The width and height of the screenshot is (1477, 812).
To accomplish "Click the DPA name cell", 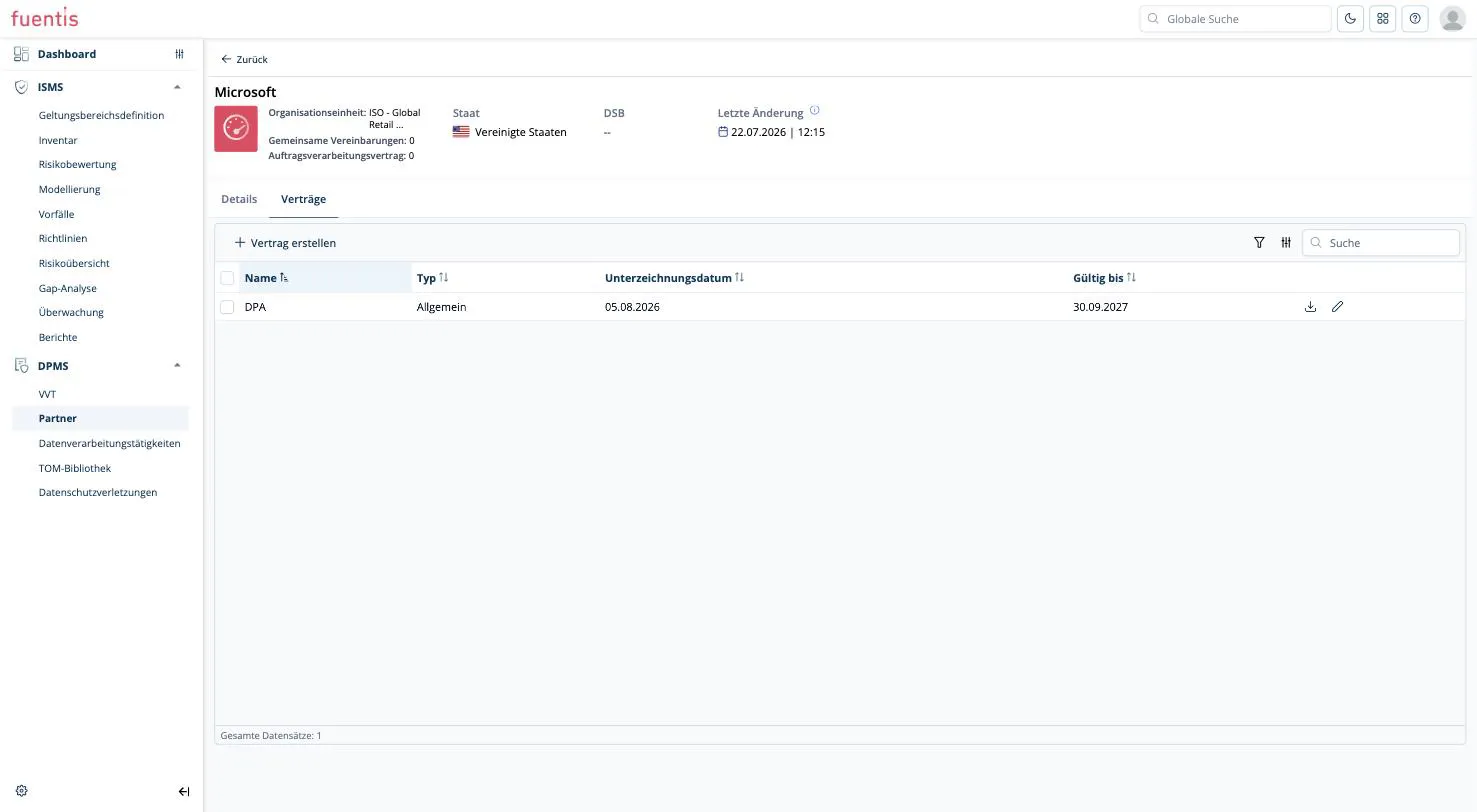I will click(x=255, y=307).
